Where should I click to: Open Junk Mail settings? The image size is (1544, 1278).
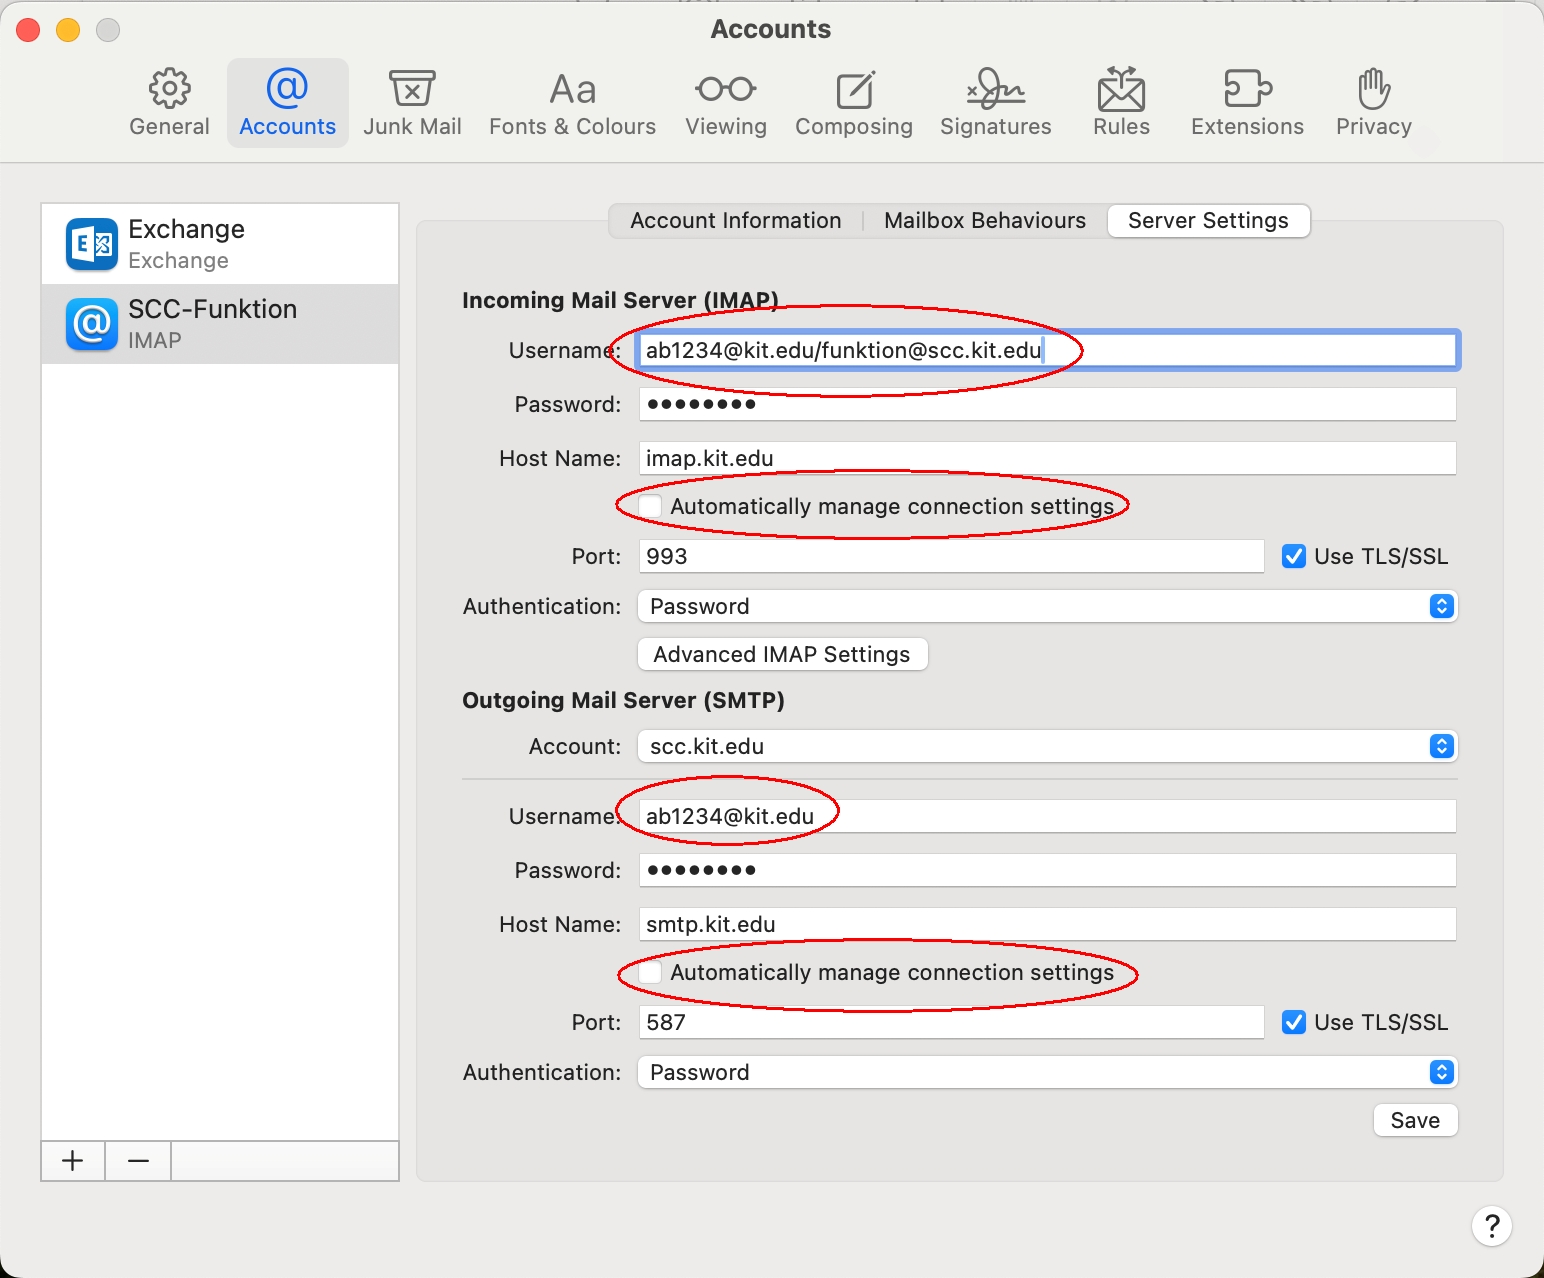(412, 103)
